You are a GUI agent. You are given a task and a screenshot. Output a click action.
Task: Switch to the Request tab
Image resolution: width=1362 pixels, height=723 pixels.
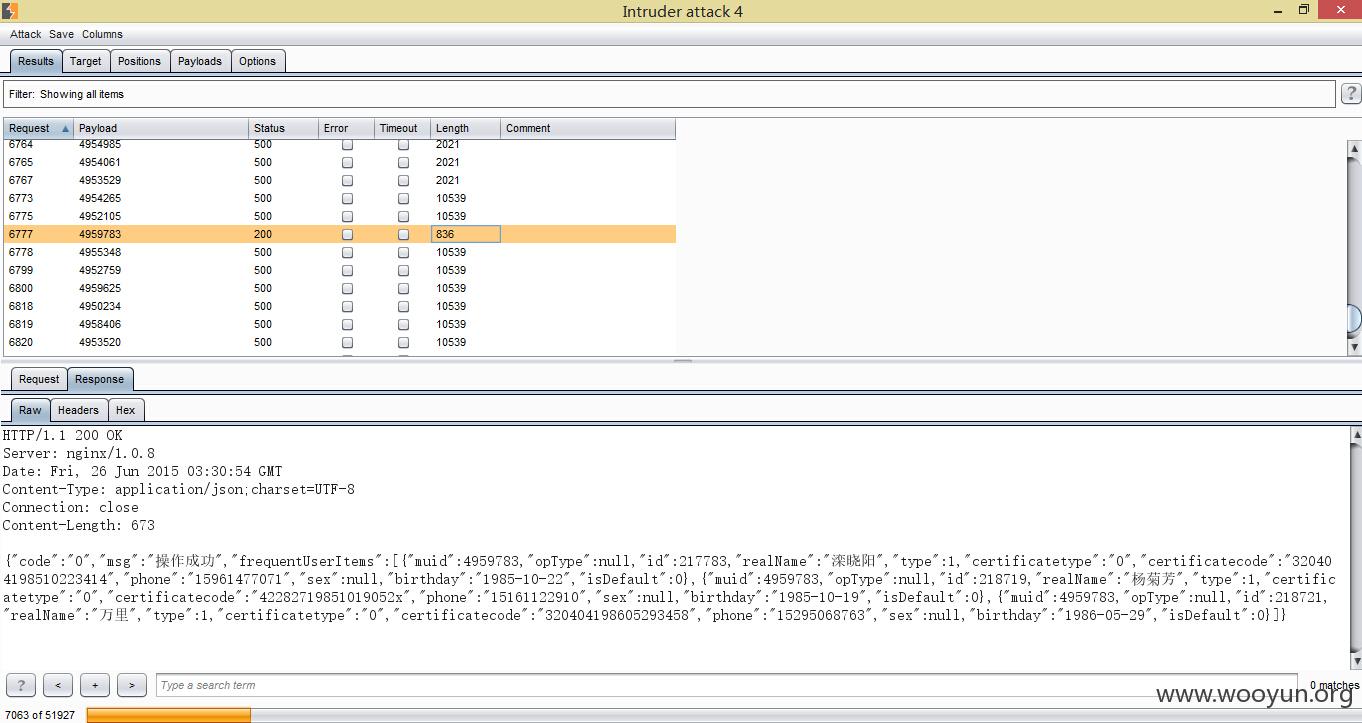pyautogui.click(x=39, y=379)
